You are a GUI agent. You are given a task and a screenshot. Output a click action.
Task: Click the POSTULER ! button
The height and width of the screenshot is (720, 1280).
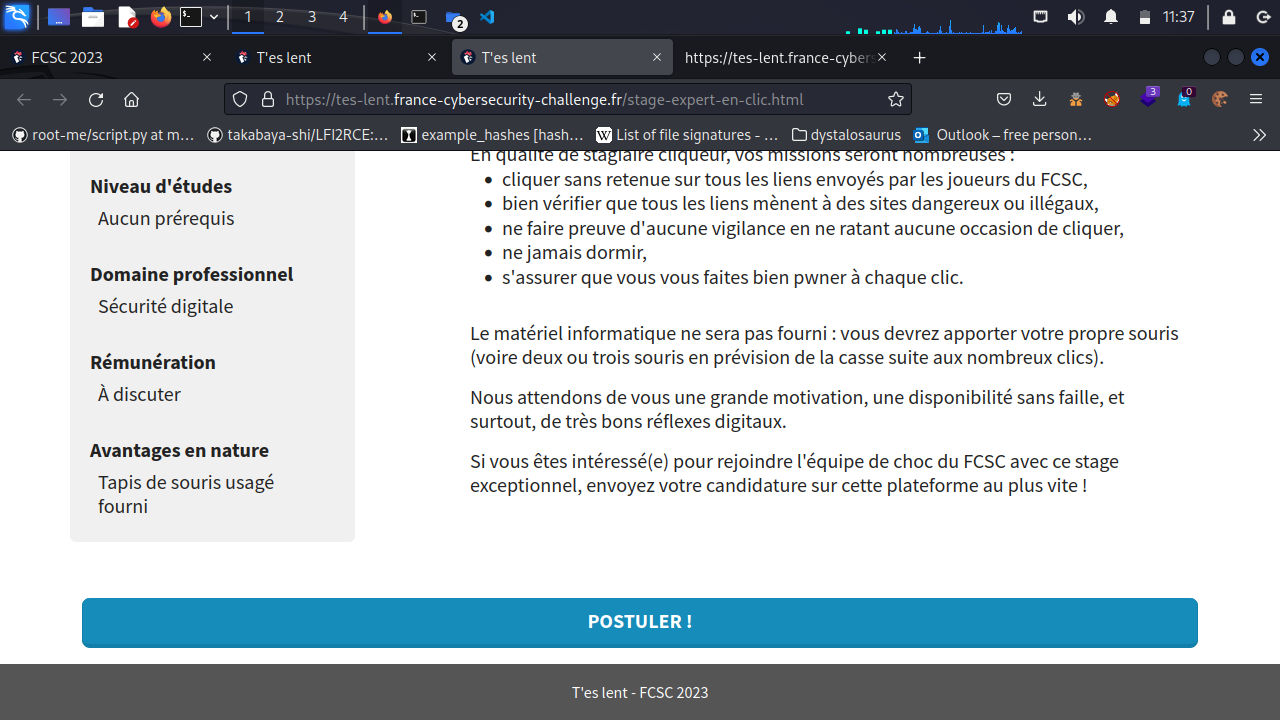(x=640, y=622)
